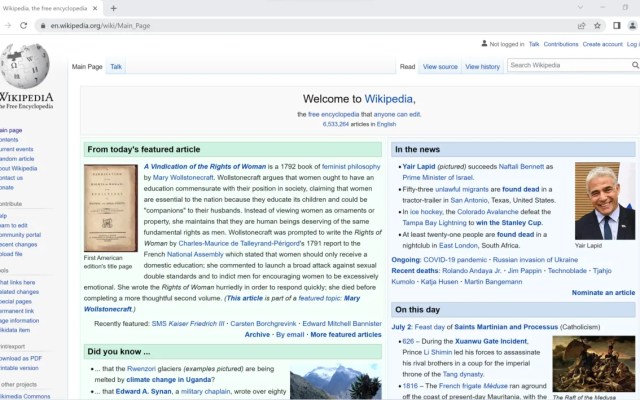Open SMS Kaiser Friedrich III link
Screen dimensions: 640x400
(188, 324)
